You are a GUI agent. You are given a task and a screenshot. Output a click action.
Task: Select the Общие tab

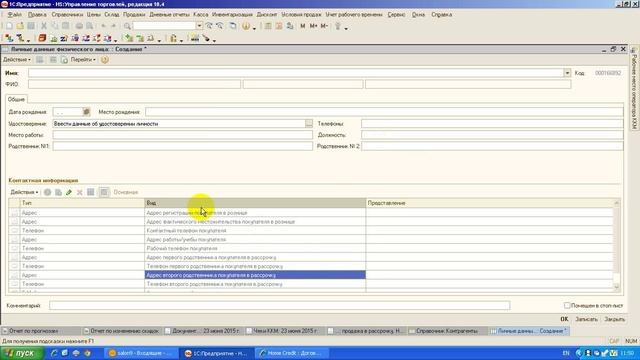click(x=16, y=99)
